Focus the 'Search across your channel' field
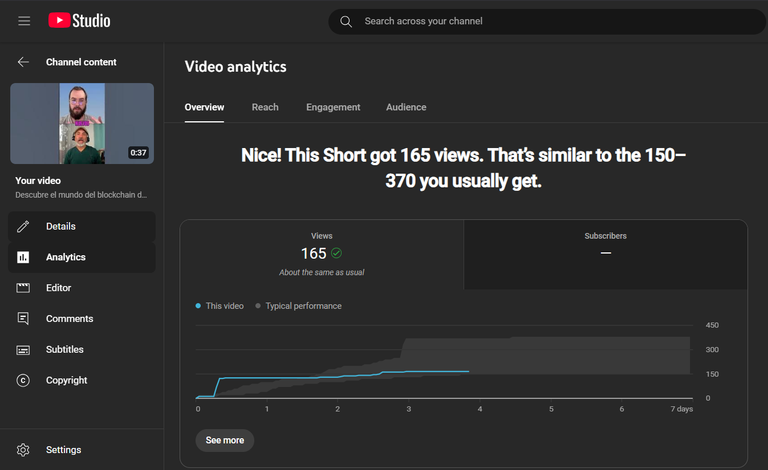The height and width of the screenshot is (470, 768). coord(546,22)
